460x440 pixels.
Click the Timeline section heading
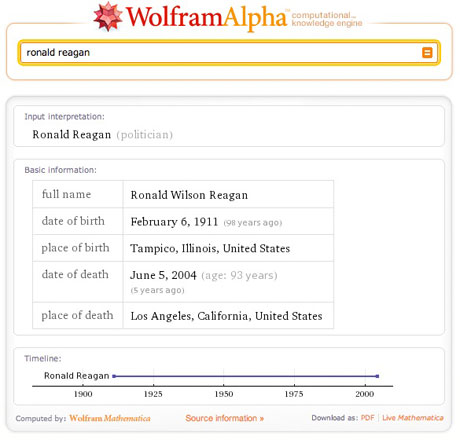[43, 359]
